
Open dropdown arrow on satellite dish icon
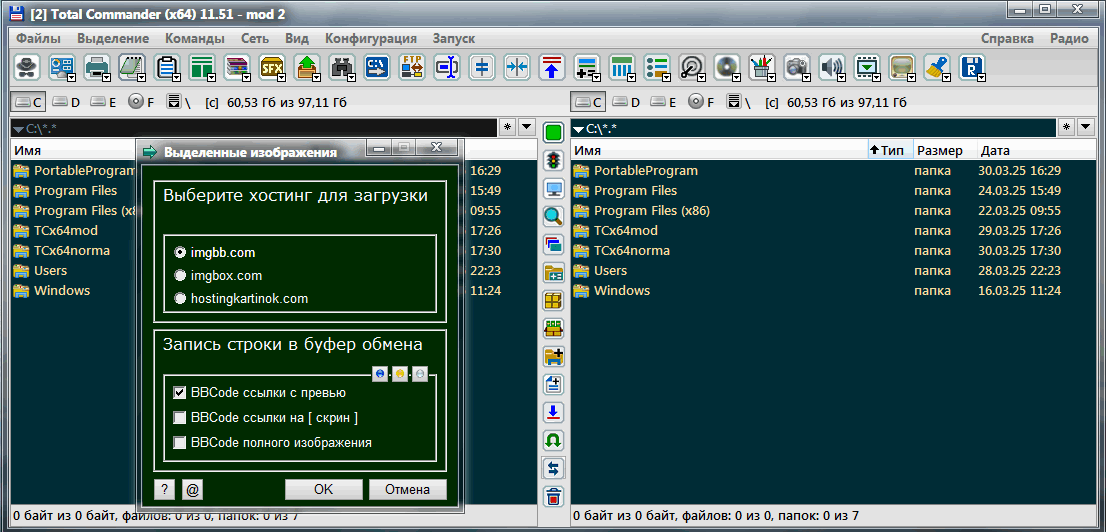point(702,76)
